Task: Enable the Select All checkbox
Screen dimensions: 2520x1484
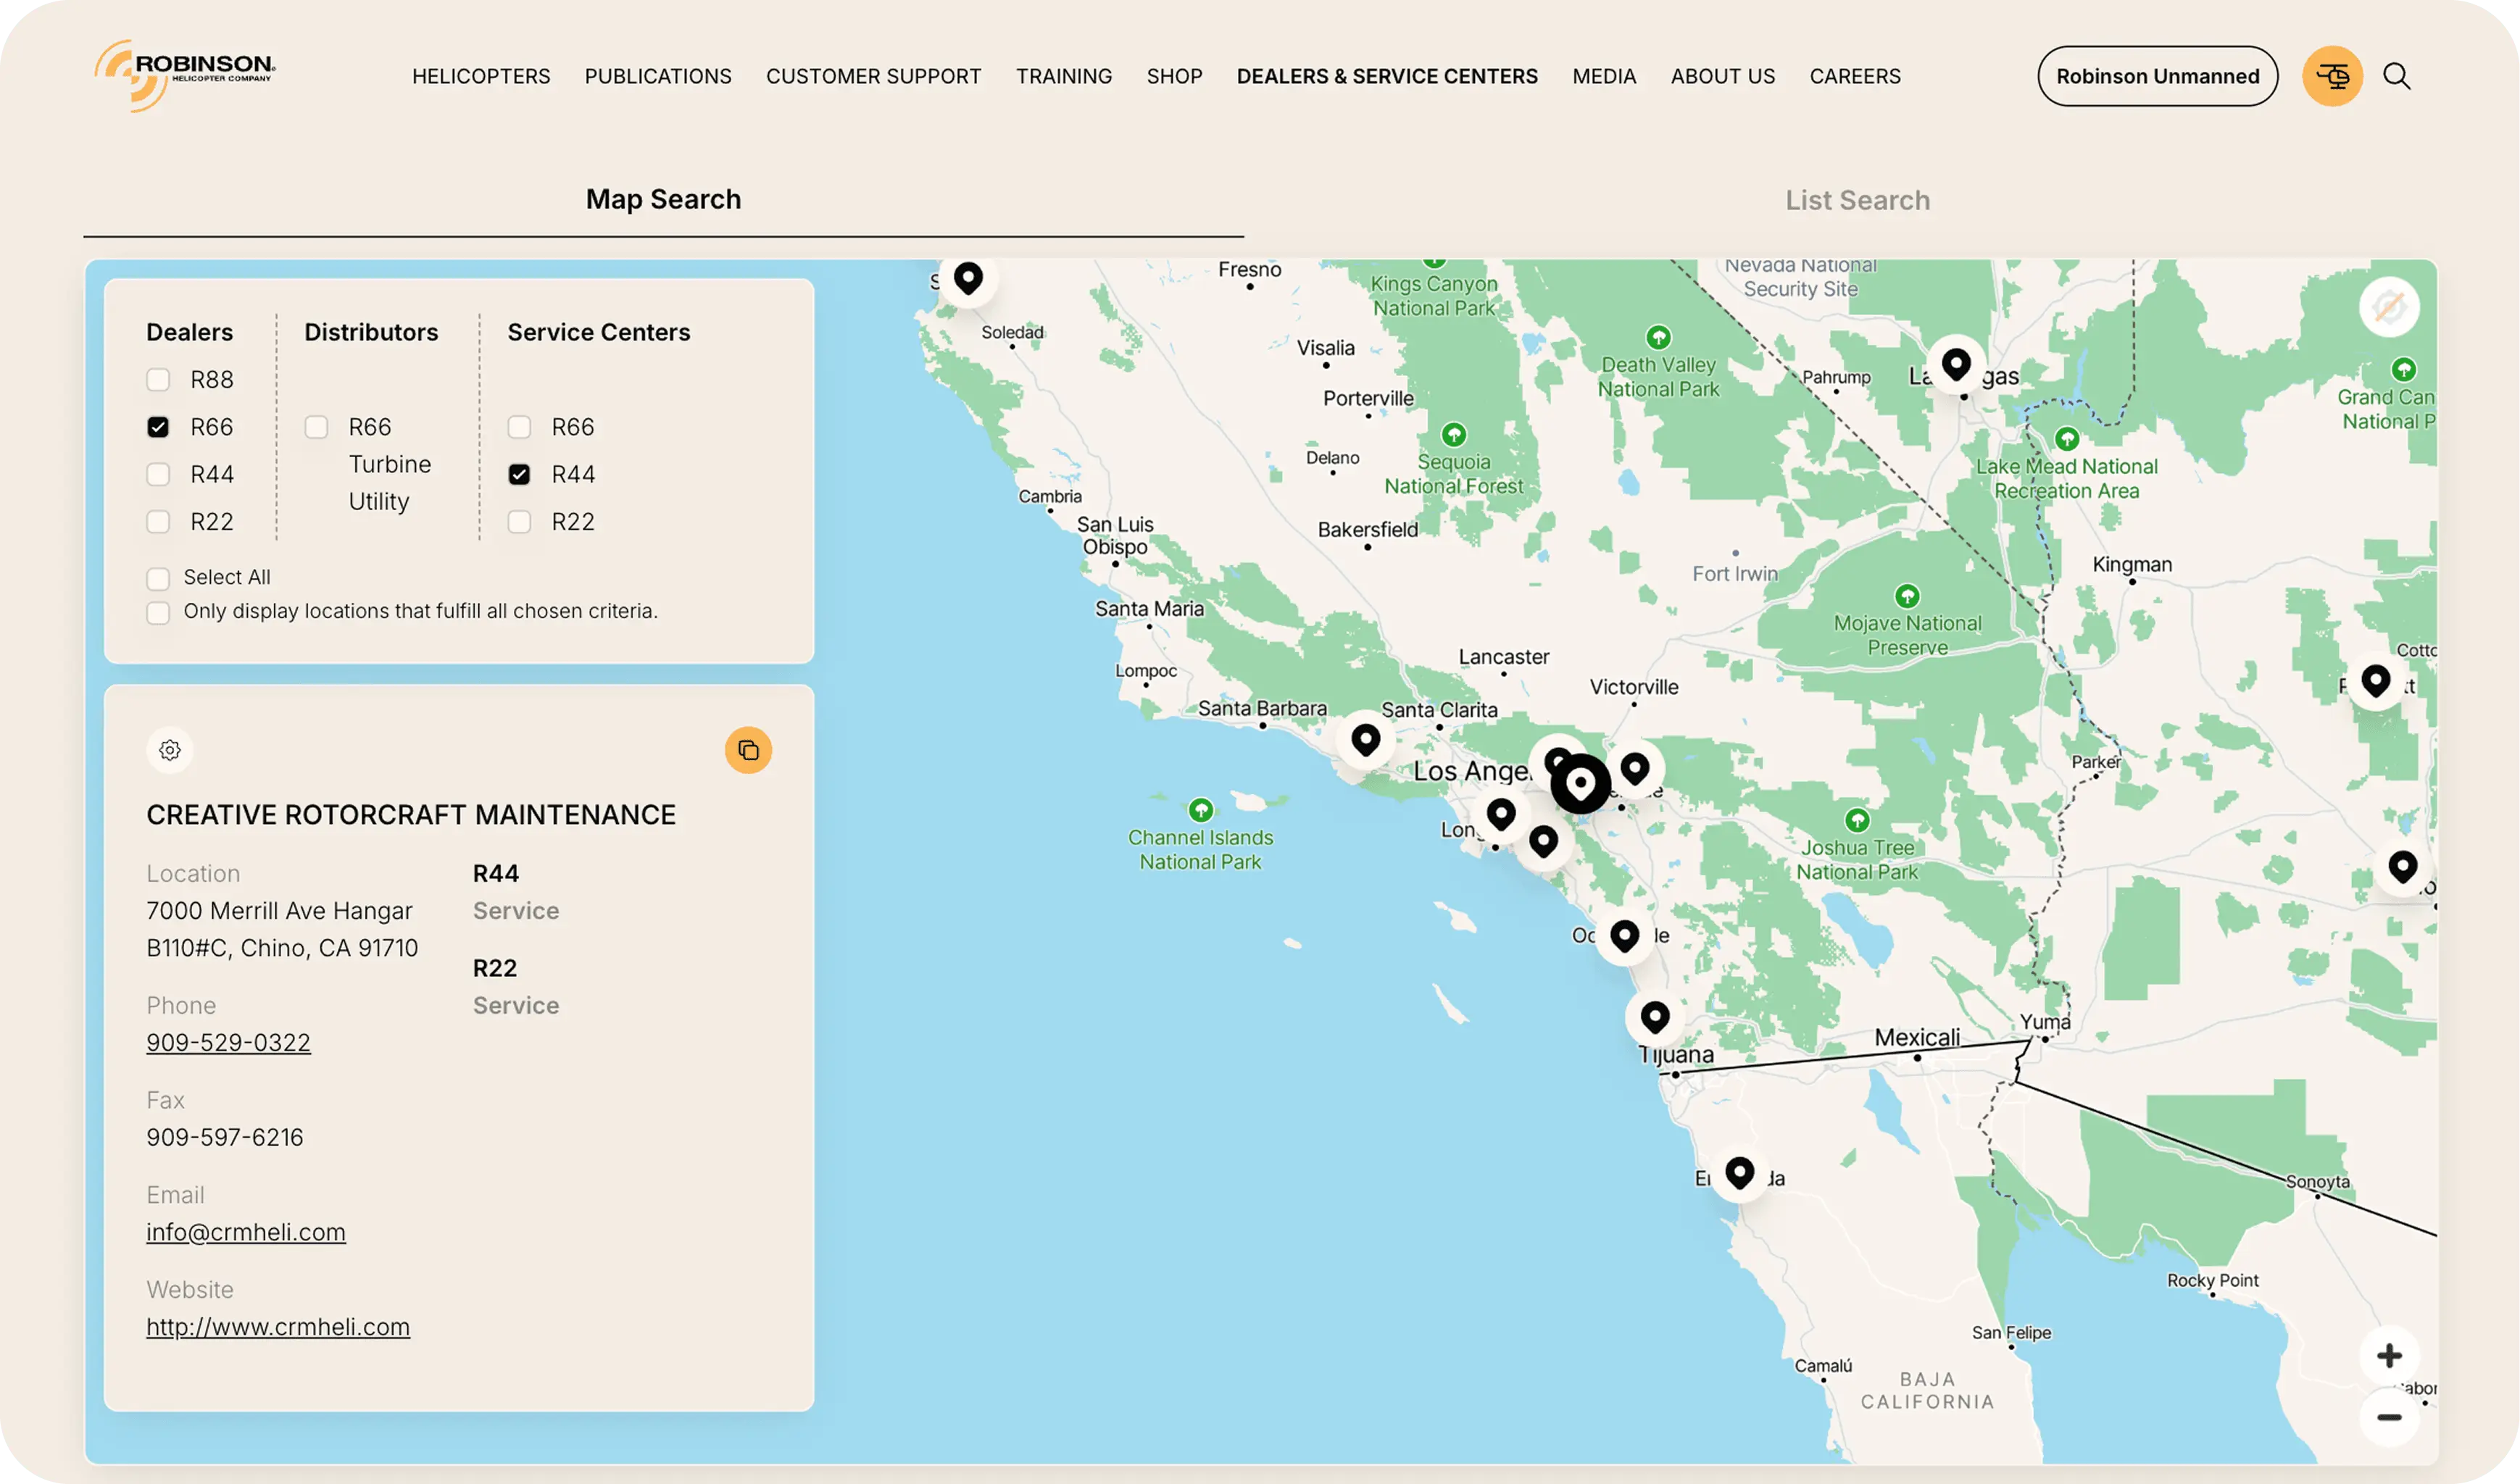Action: [x=158, y=578]
